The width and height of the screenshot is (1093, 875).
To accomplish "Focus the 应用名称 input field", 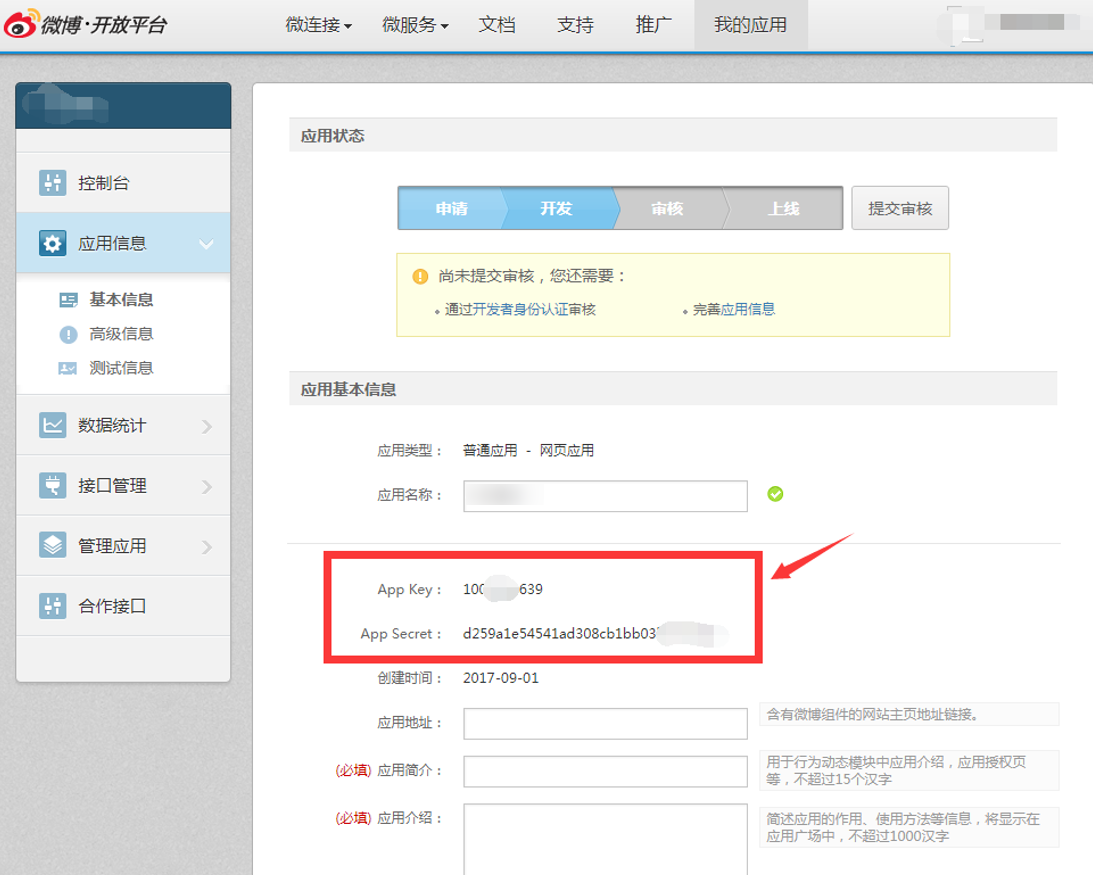I will (x=605, y=496).
